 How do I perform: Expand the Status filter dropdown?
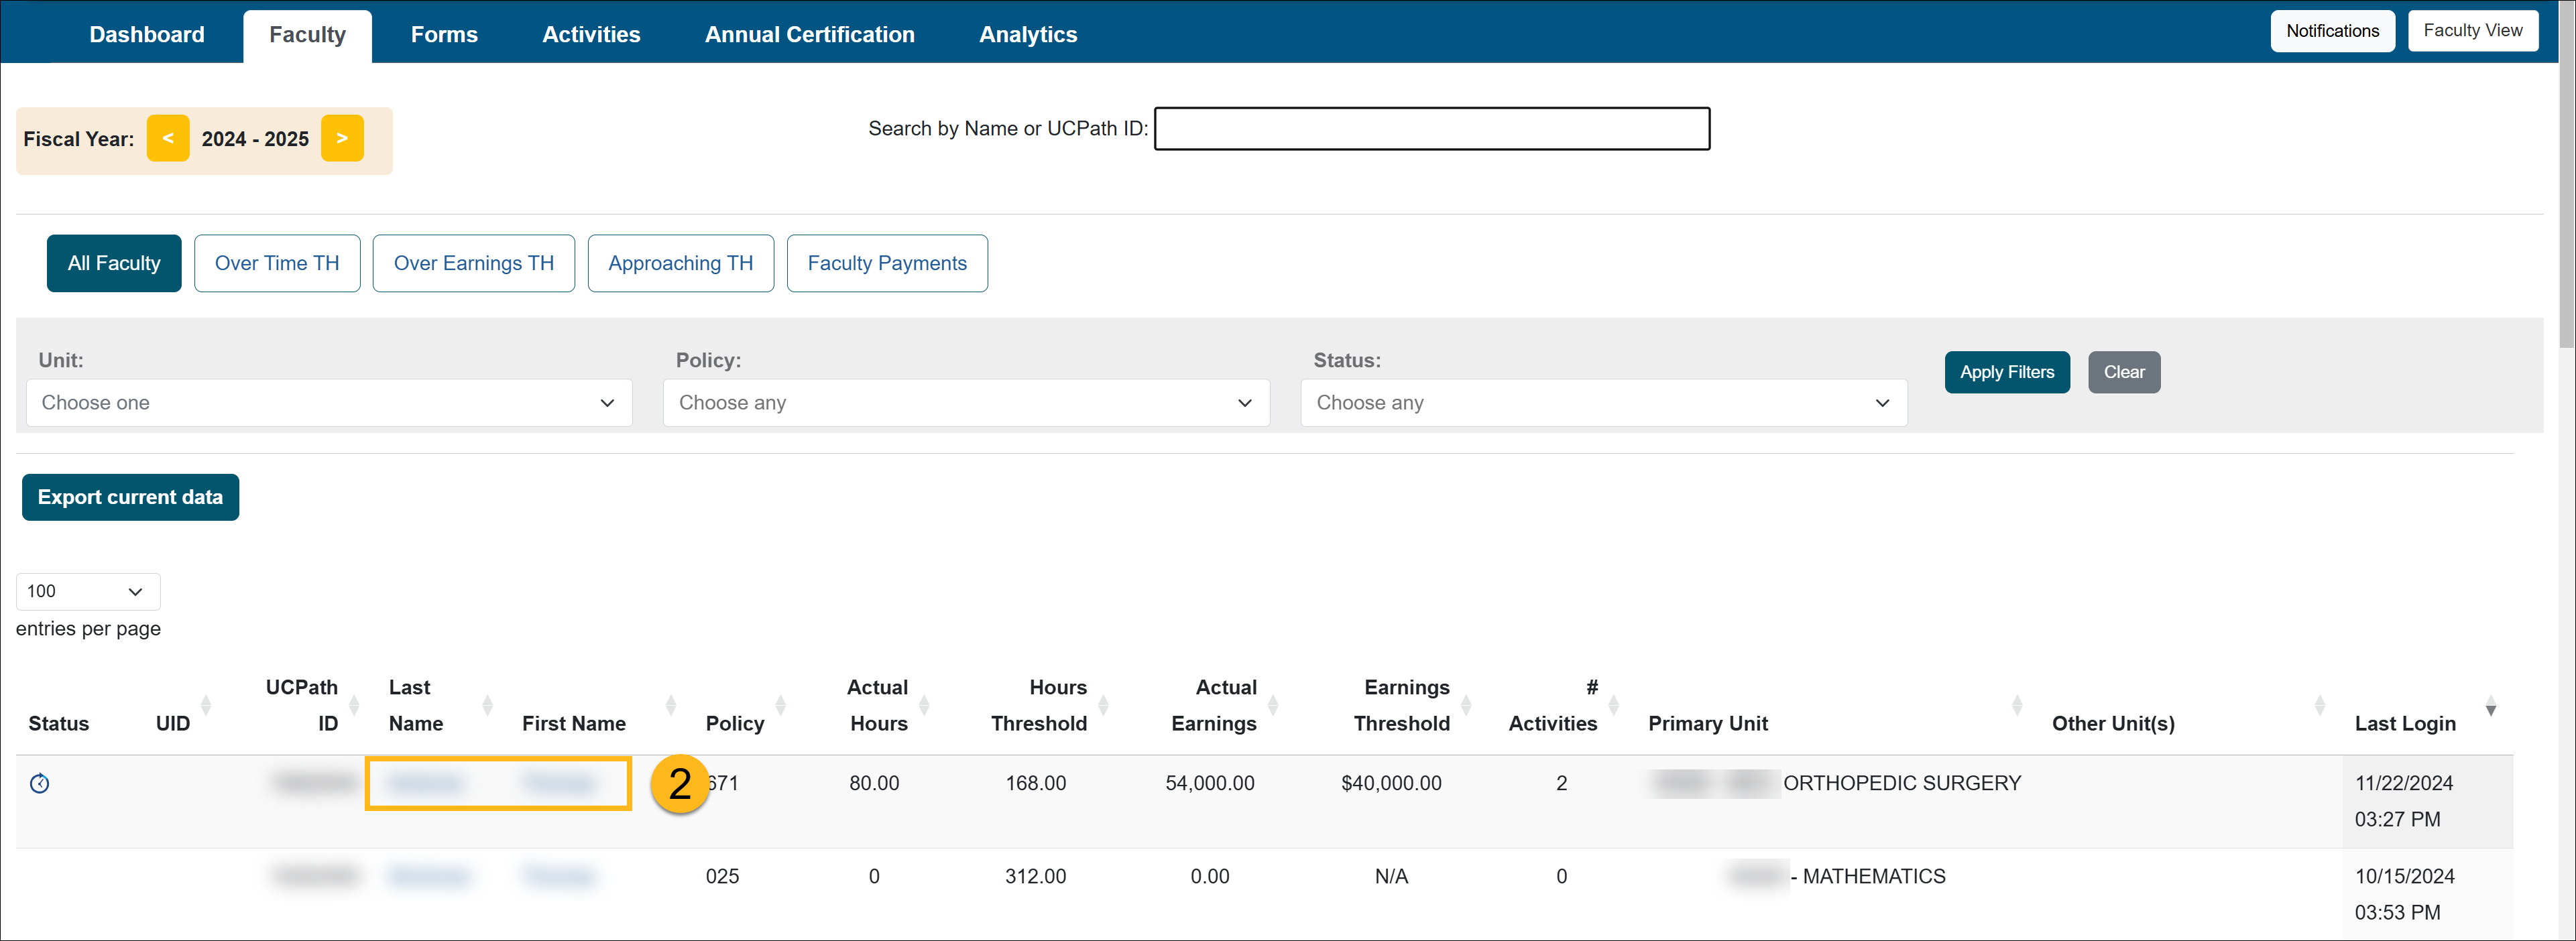coord(1603,403)
